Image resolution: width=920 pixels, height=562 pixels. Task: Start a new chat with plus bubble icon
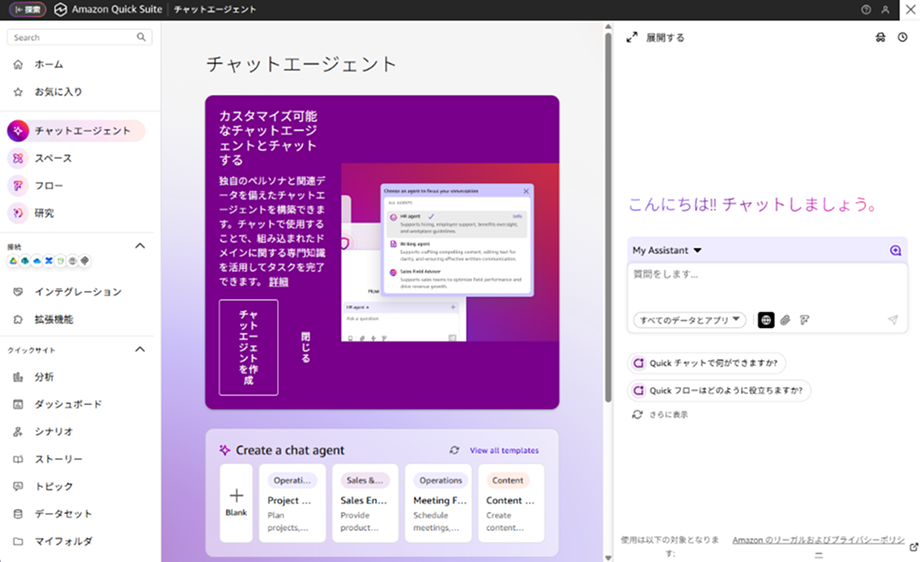(895, 251)
